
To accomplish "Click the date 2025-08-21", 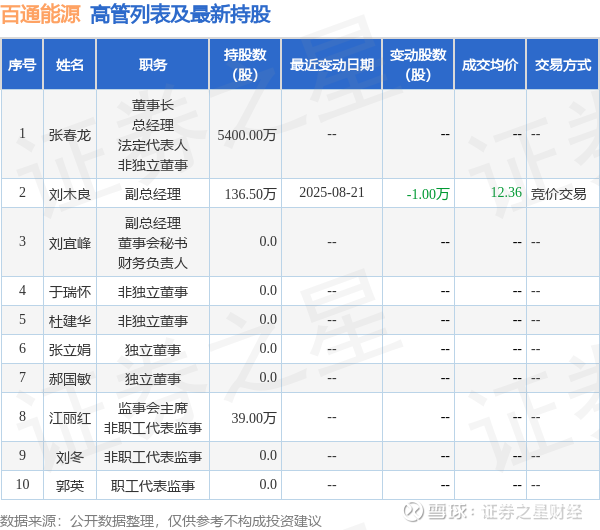I will pos(332,192).
